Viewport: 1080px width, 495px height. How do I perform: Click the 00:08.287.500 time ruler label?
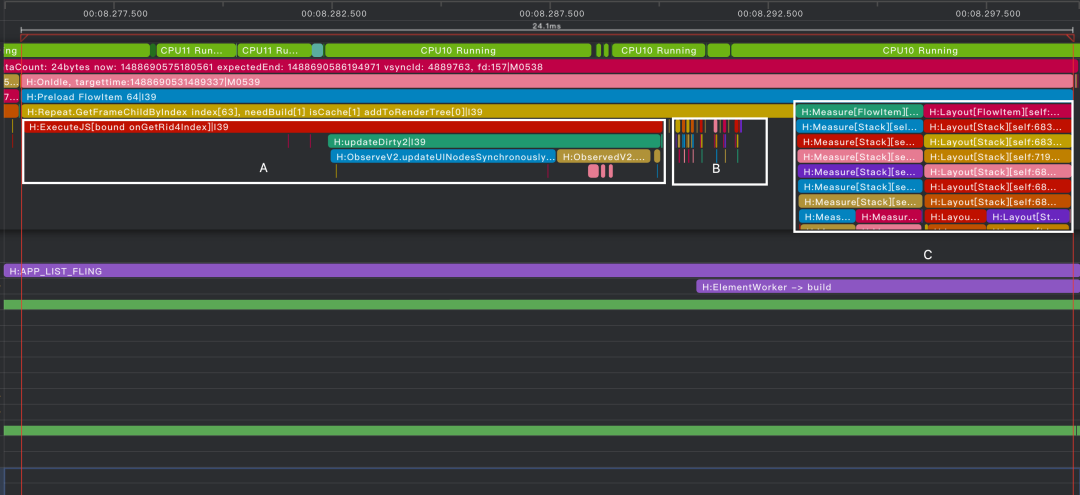pos(552,13)
